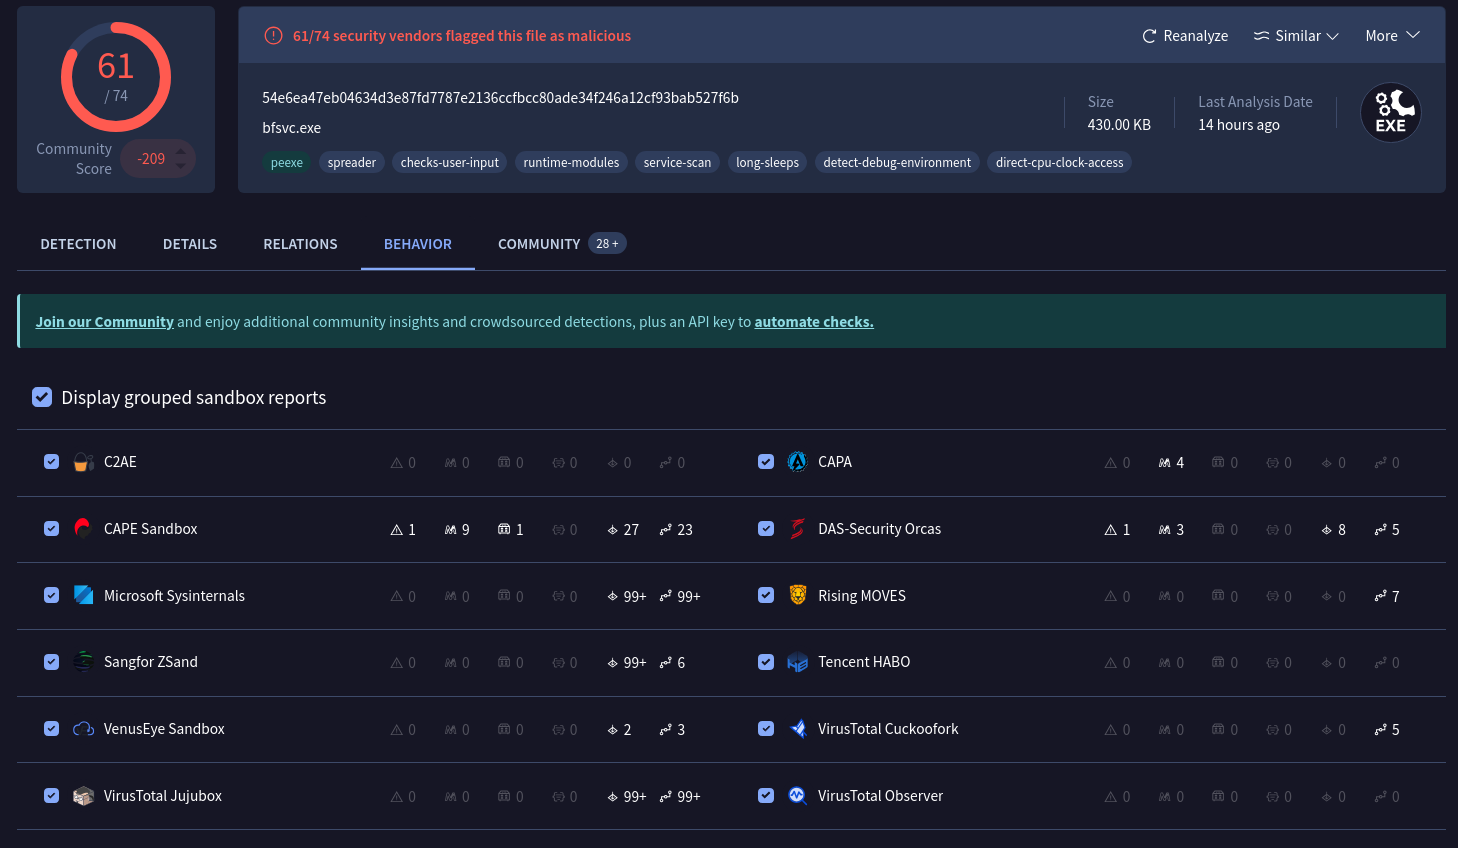The height and width of the screenshot is (848, 1458).
Task: Click the malicious alert warning icon
Action: pos(273,36)
